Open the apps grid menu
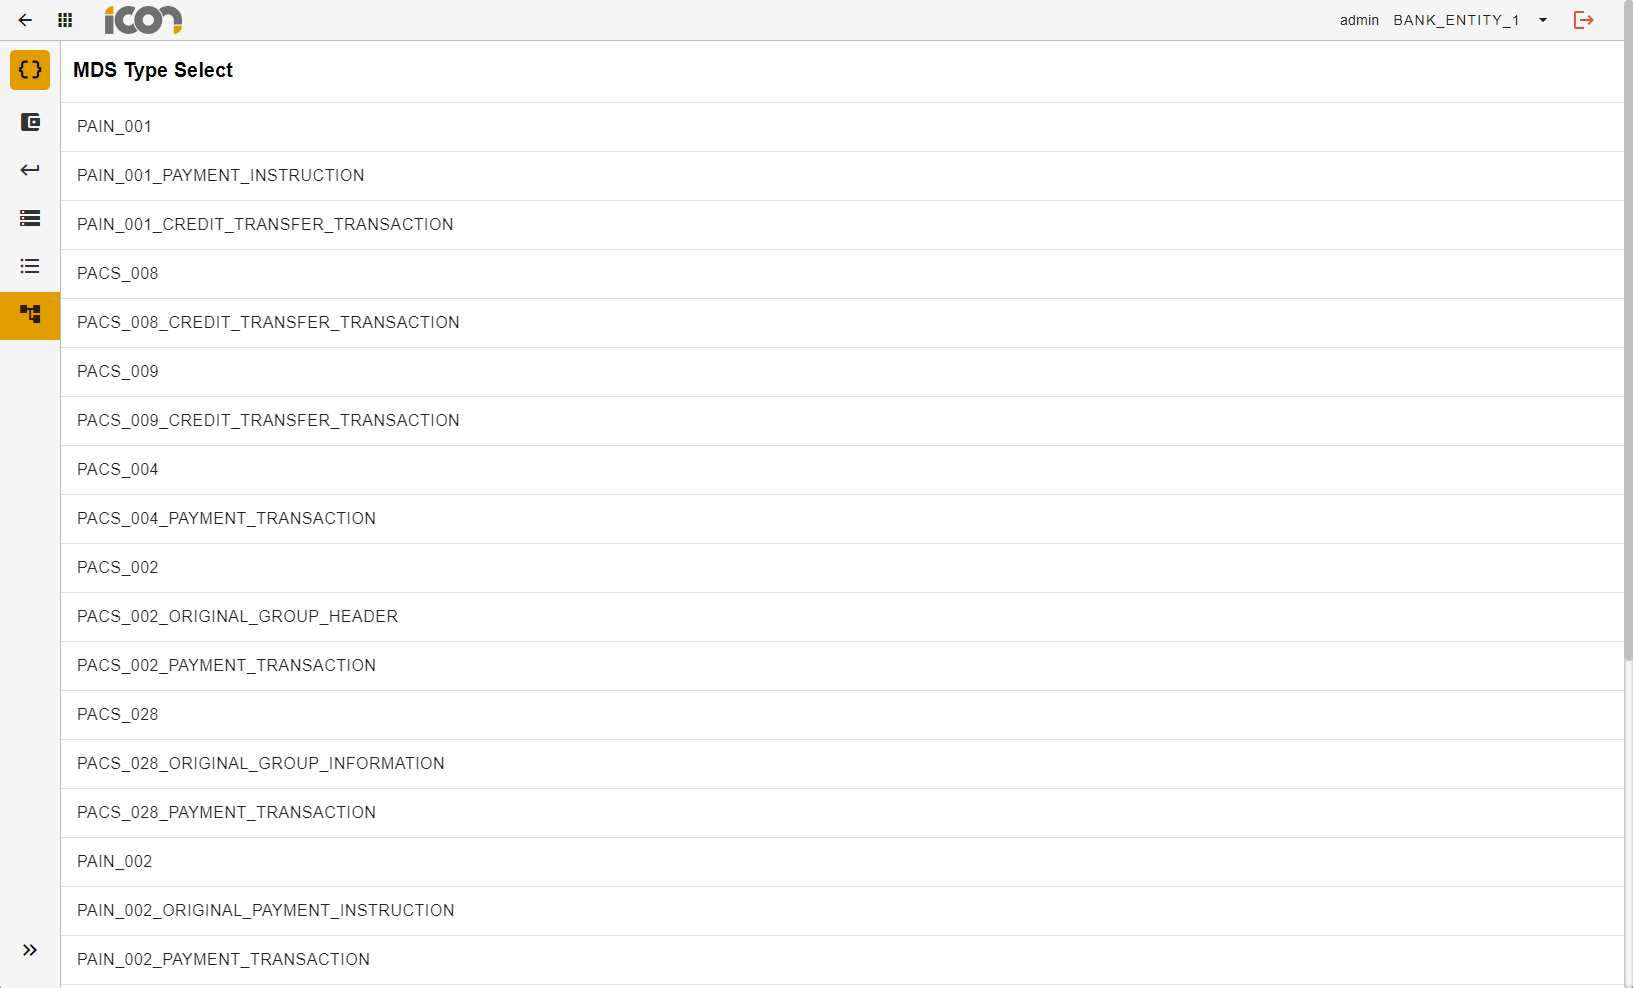The image size is (1633, 988). (65, 20)
